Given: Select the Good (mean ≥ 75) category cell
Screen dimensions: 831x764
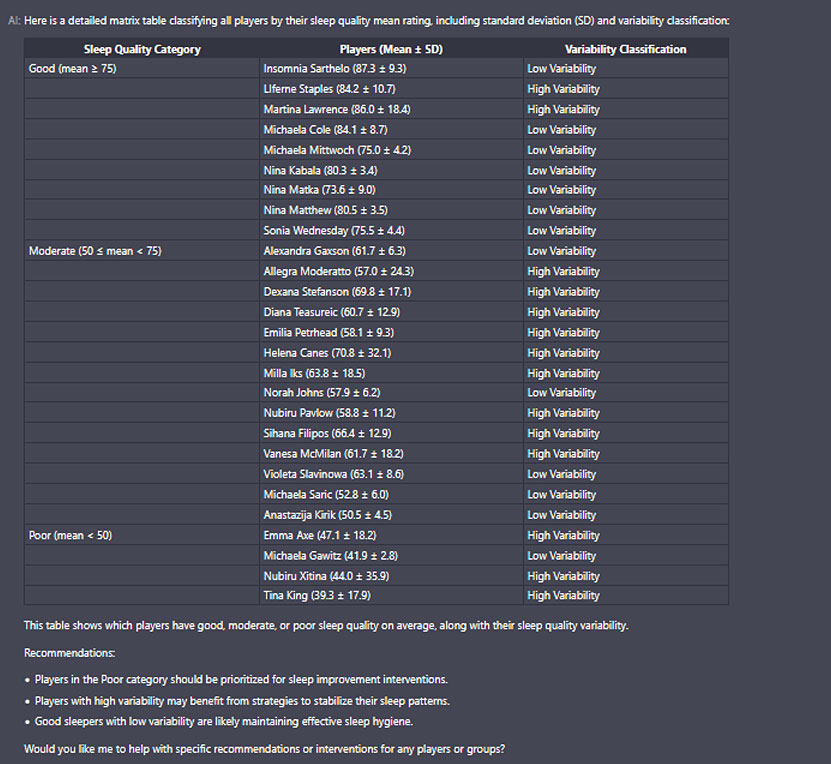Looking at the screenshot, I should pos(75,69).
